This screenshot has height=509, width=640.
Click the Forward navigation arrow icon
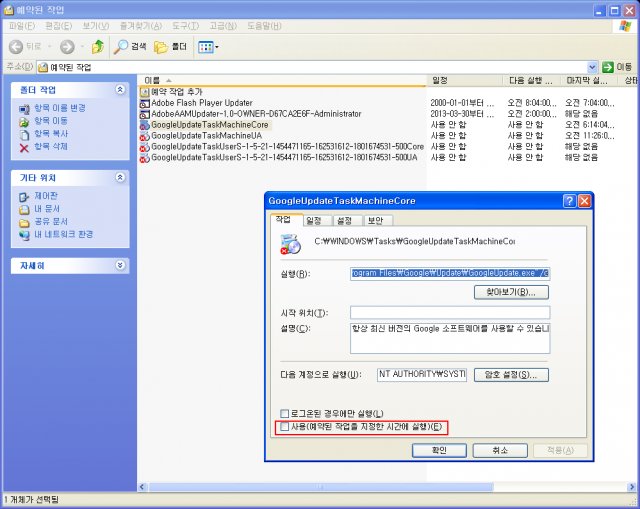(x=67, y=47)
